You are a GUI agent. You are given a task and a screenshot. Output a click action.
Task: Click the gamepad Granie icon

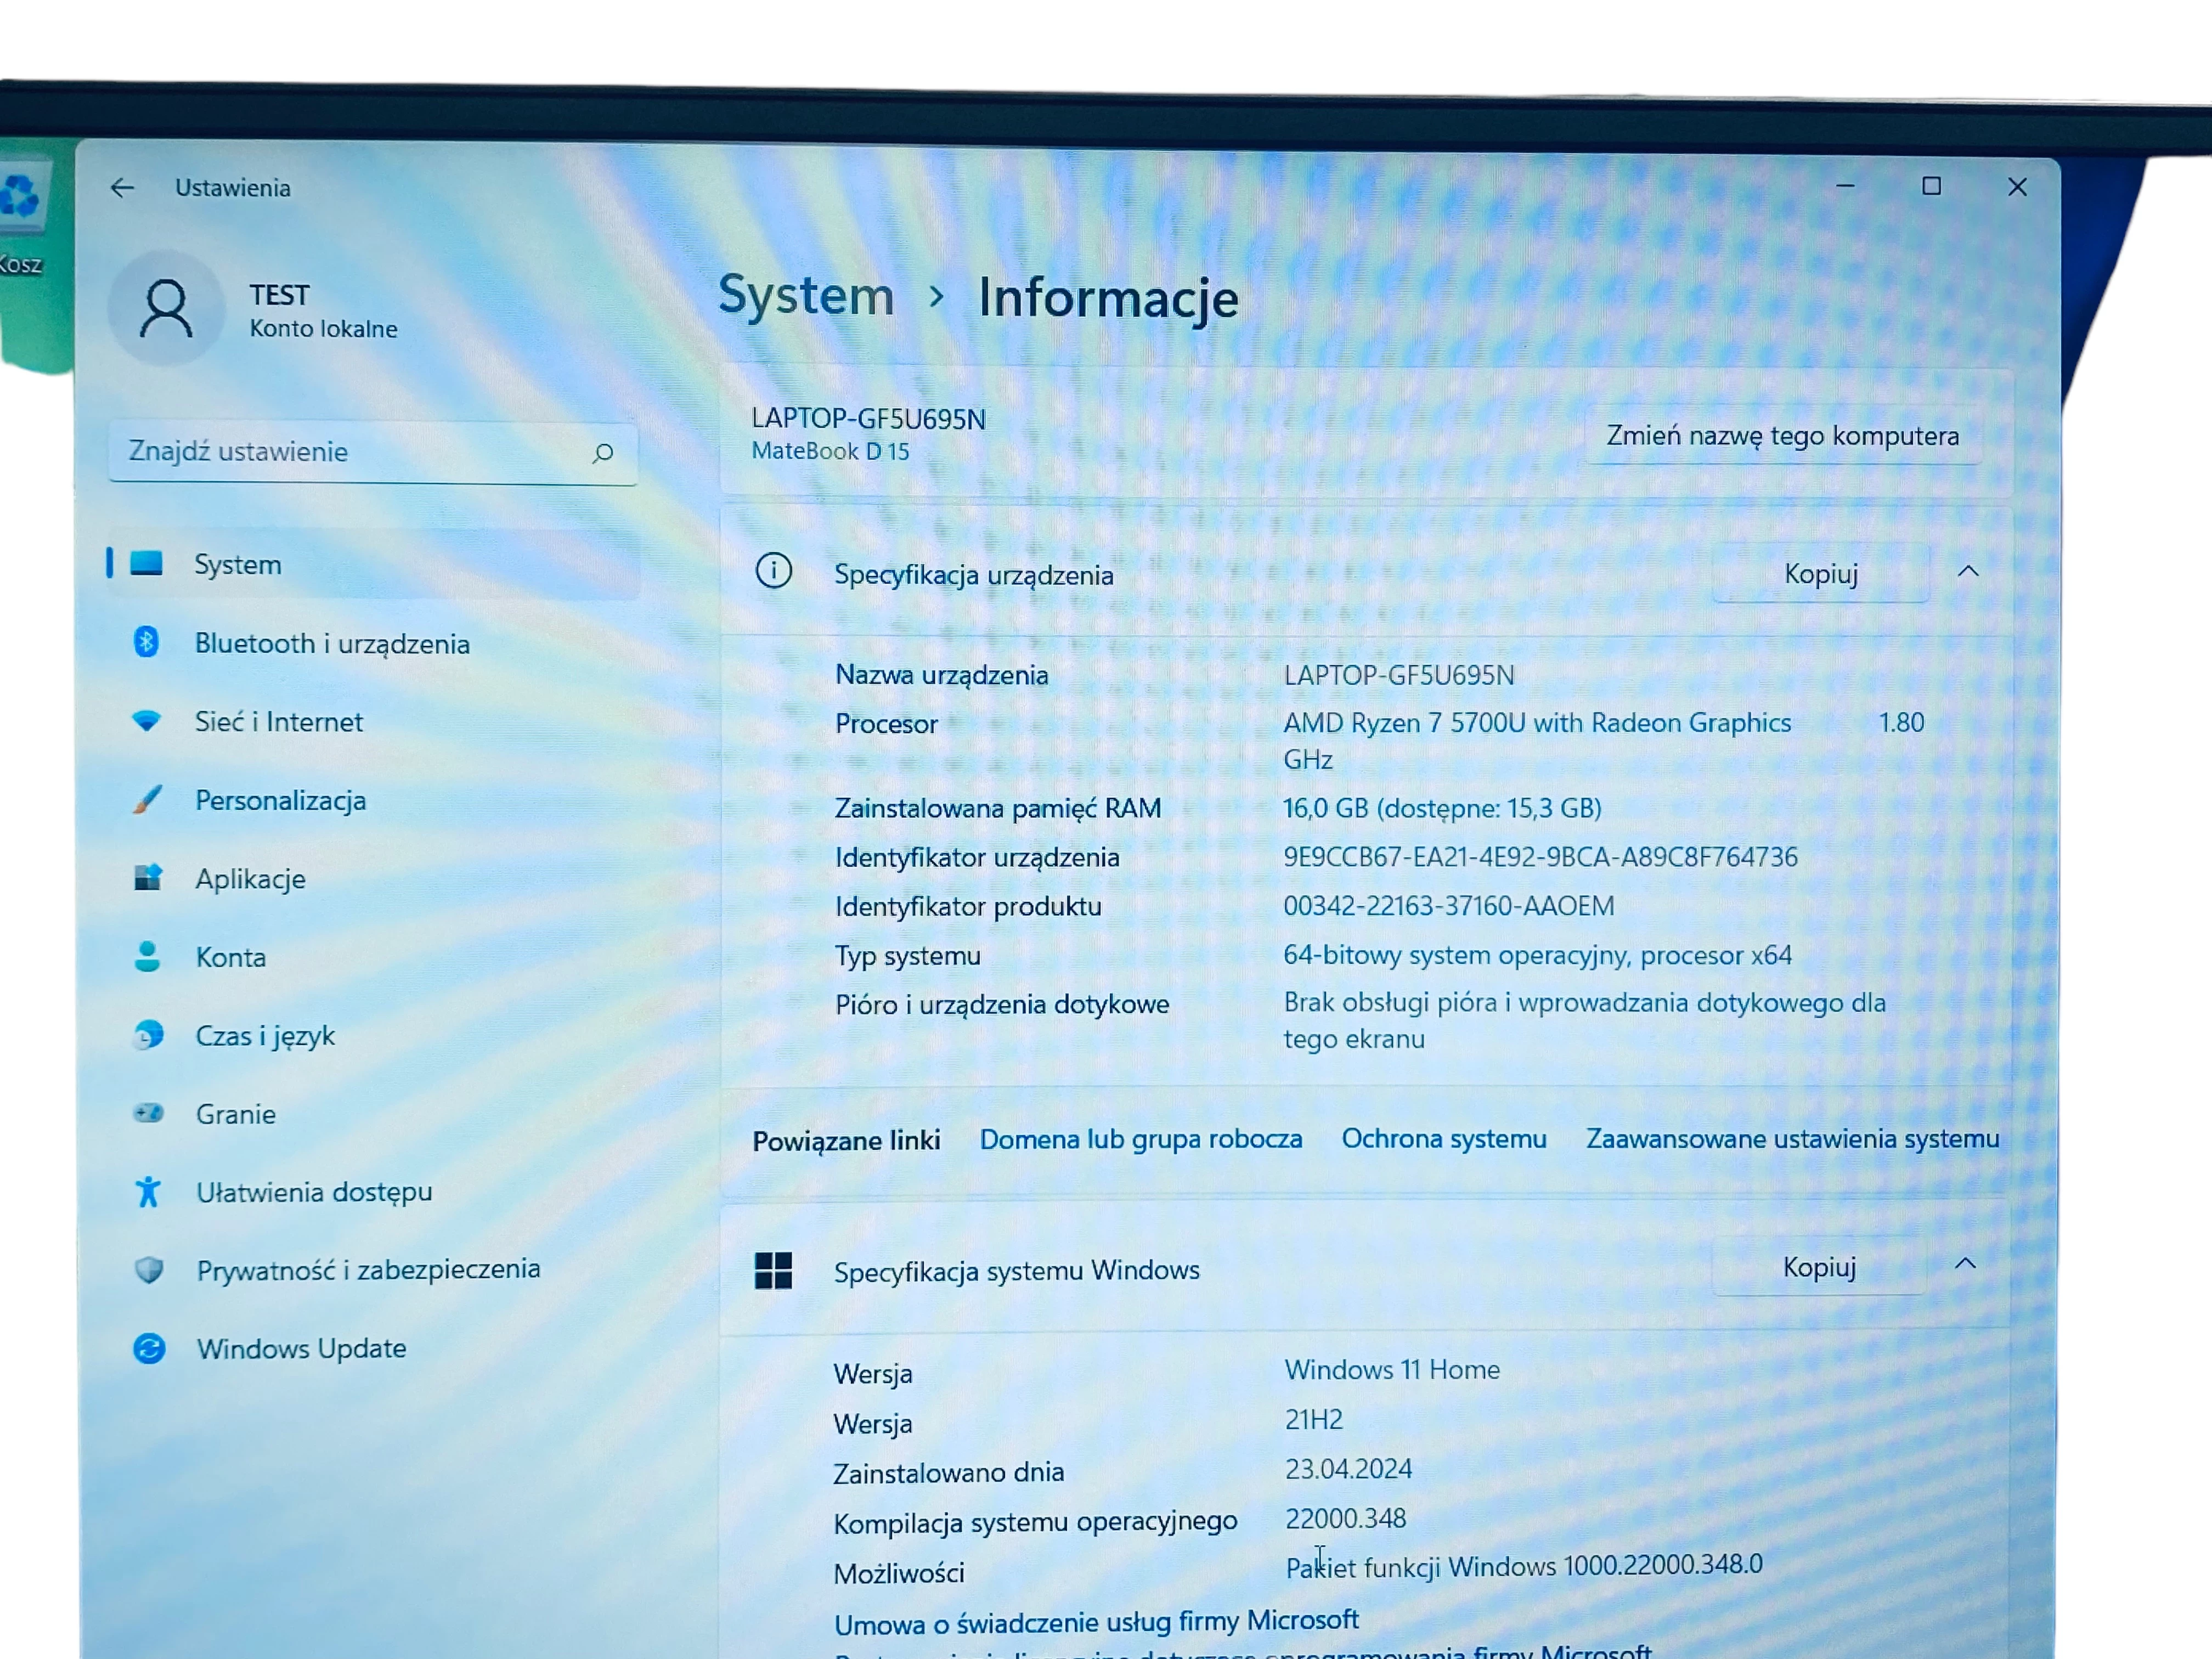point(149,1112)
